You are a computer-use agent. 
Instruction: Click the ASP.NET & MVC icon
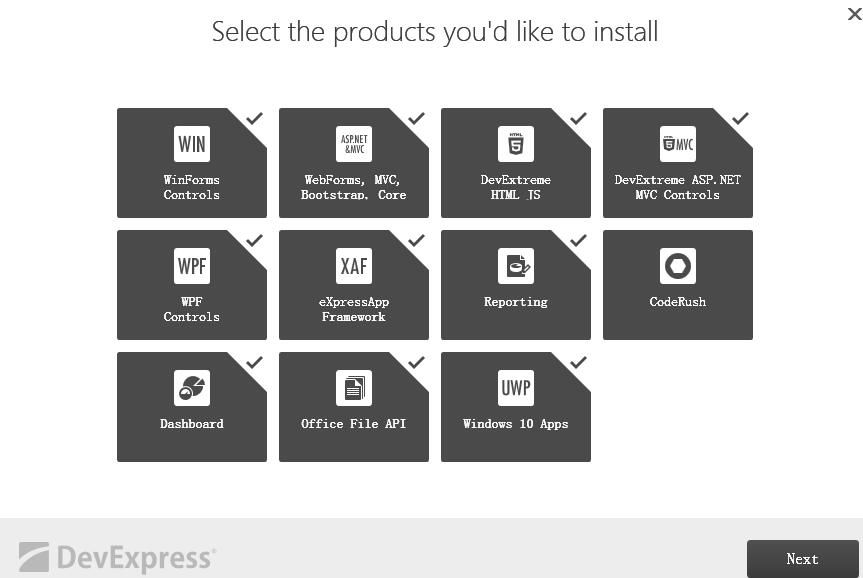pyautogui.click(x=353, y=144)
